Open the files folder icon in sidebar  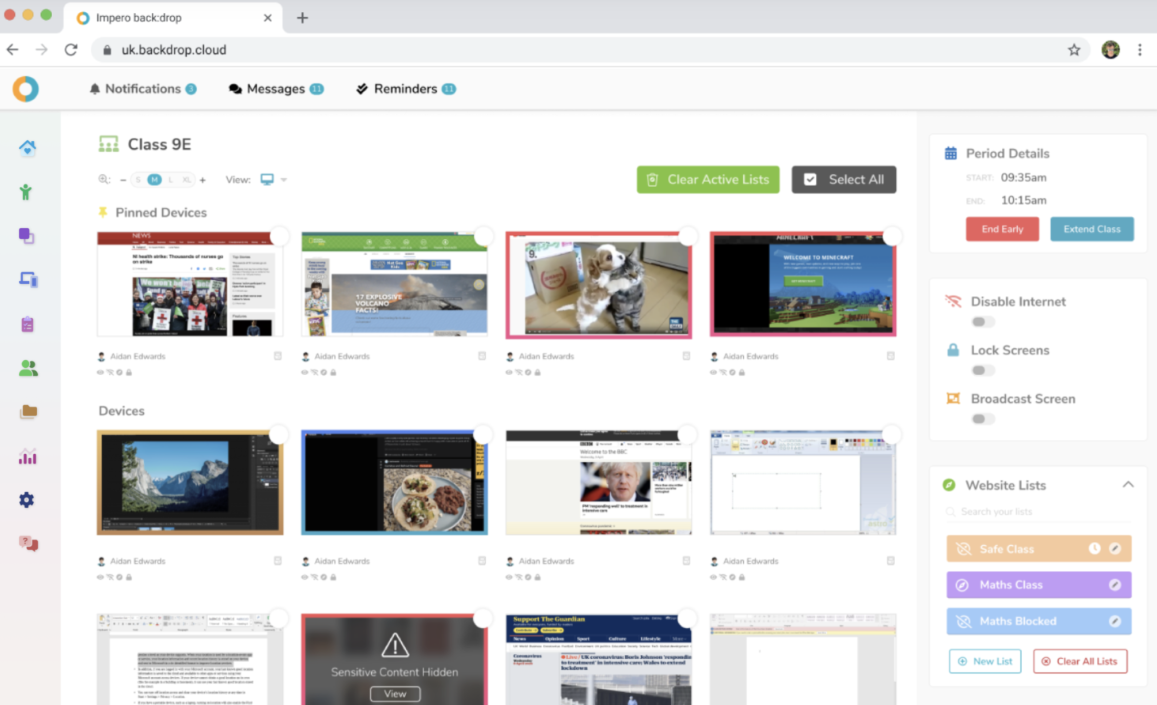tap(27, 411)
